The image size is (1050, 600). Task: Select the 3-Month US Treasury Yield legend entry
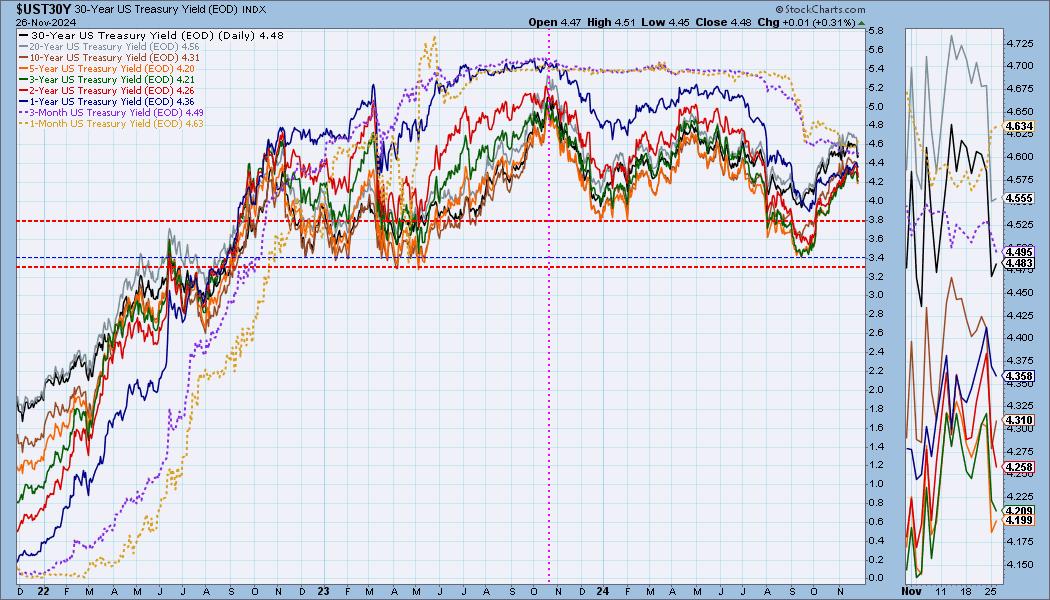(112, 112)
